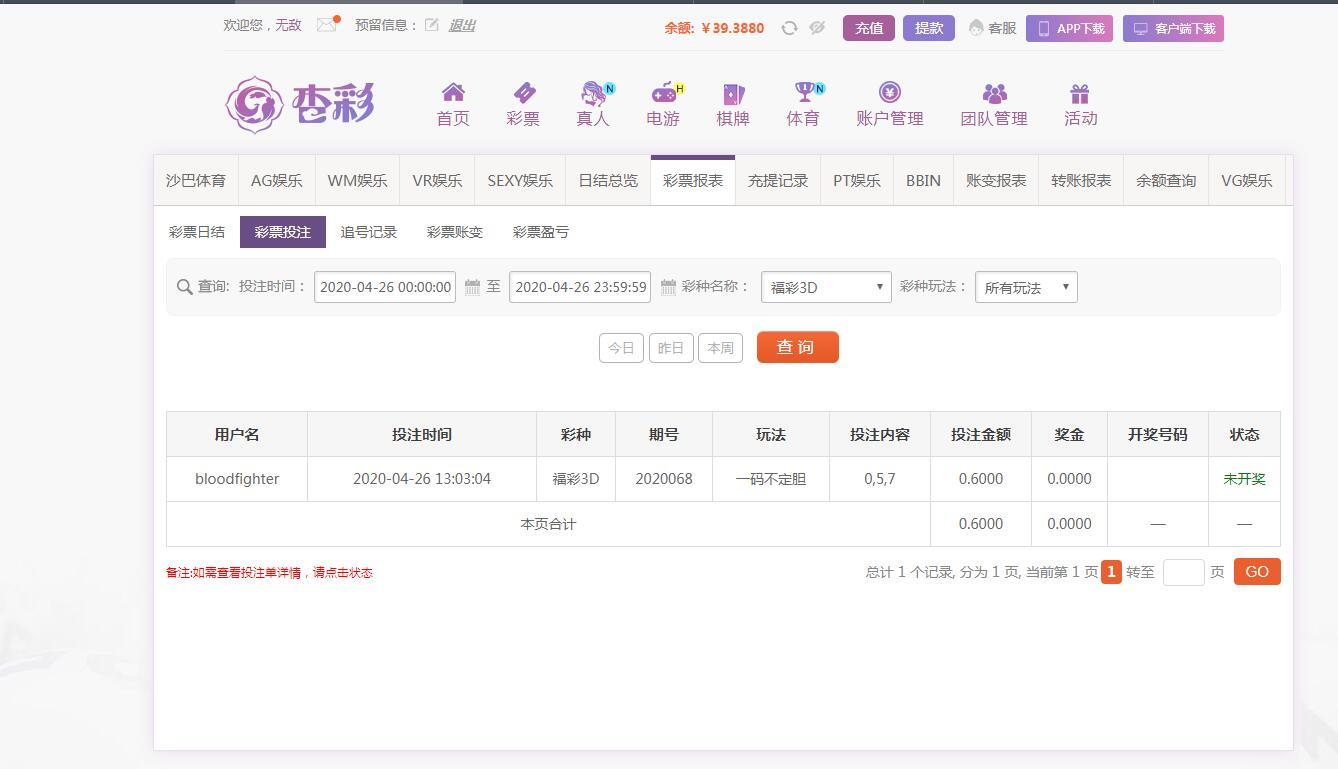Toggle balance visibility with eye icon

click(x=817, y=28)
